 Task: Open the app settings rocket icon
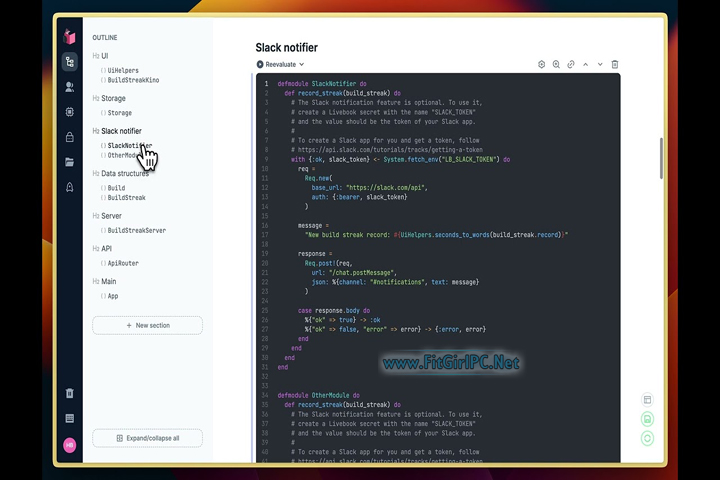pyautogui.click(x=69, y=187)
